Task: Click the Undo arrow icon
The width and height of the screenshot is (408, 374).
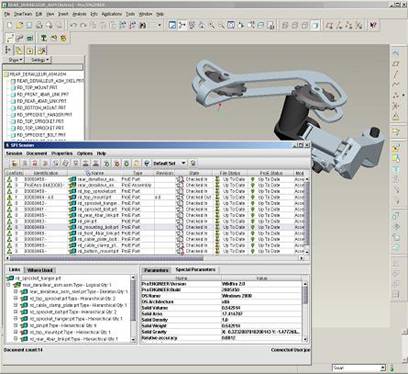Action: tap(74, 25)
